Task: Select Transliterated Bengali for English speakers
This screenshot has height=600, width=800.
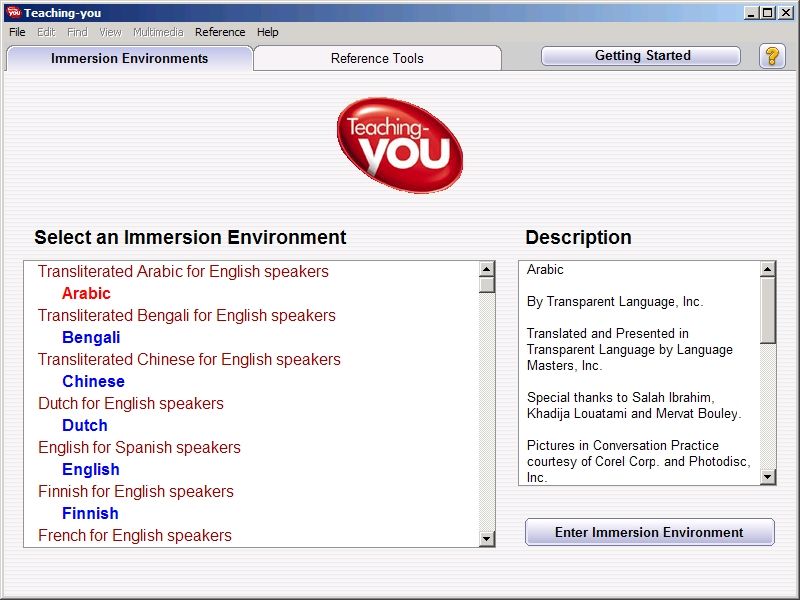Action: click(187, 315)
